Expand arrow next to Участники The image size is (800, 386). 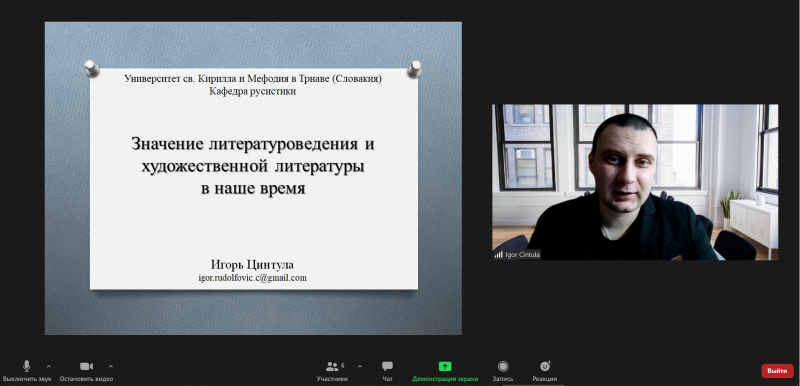pyautogui.click(x=360, y=366)
